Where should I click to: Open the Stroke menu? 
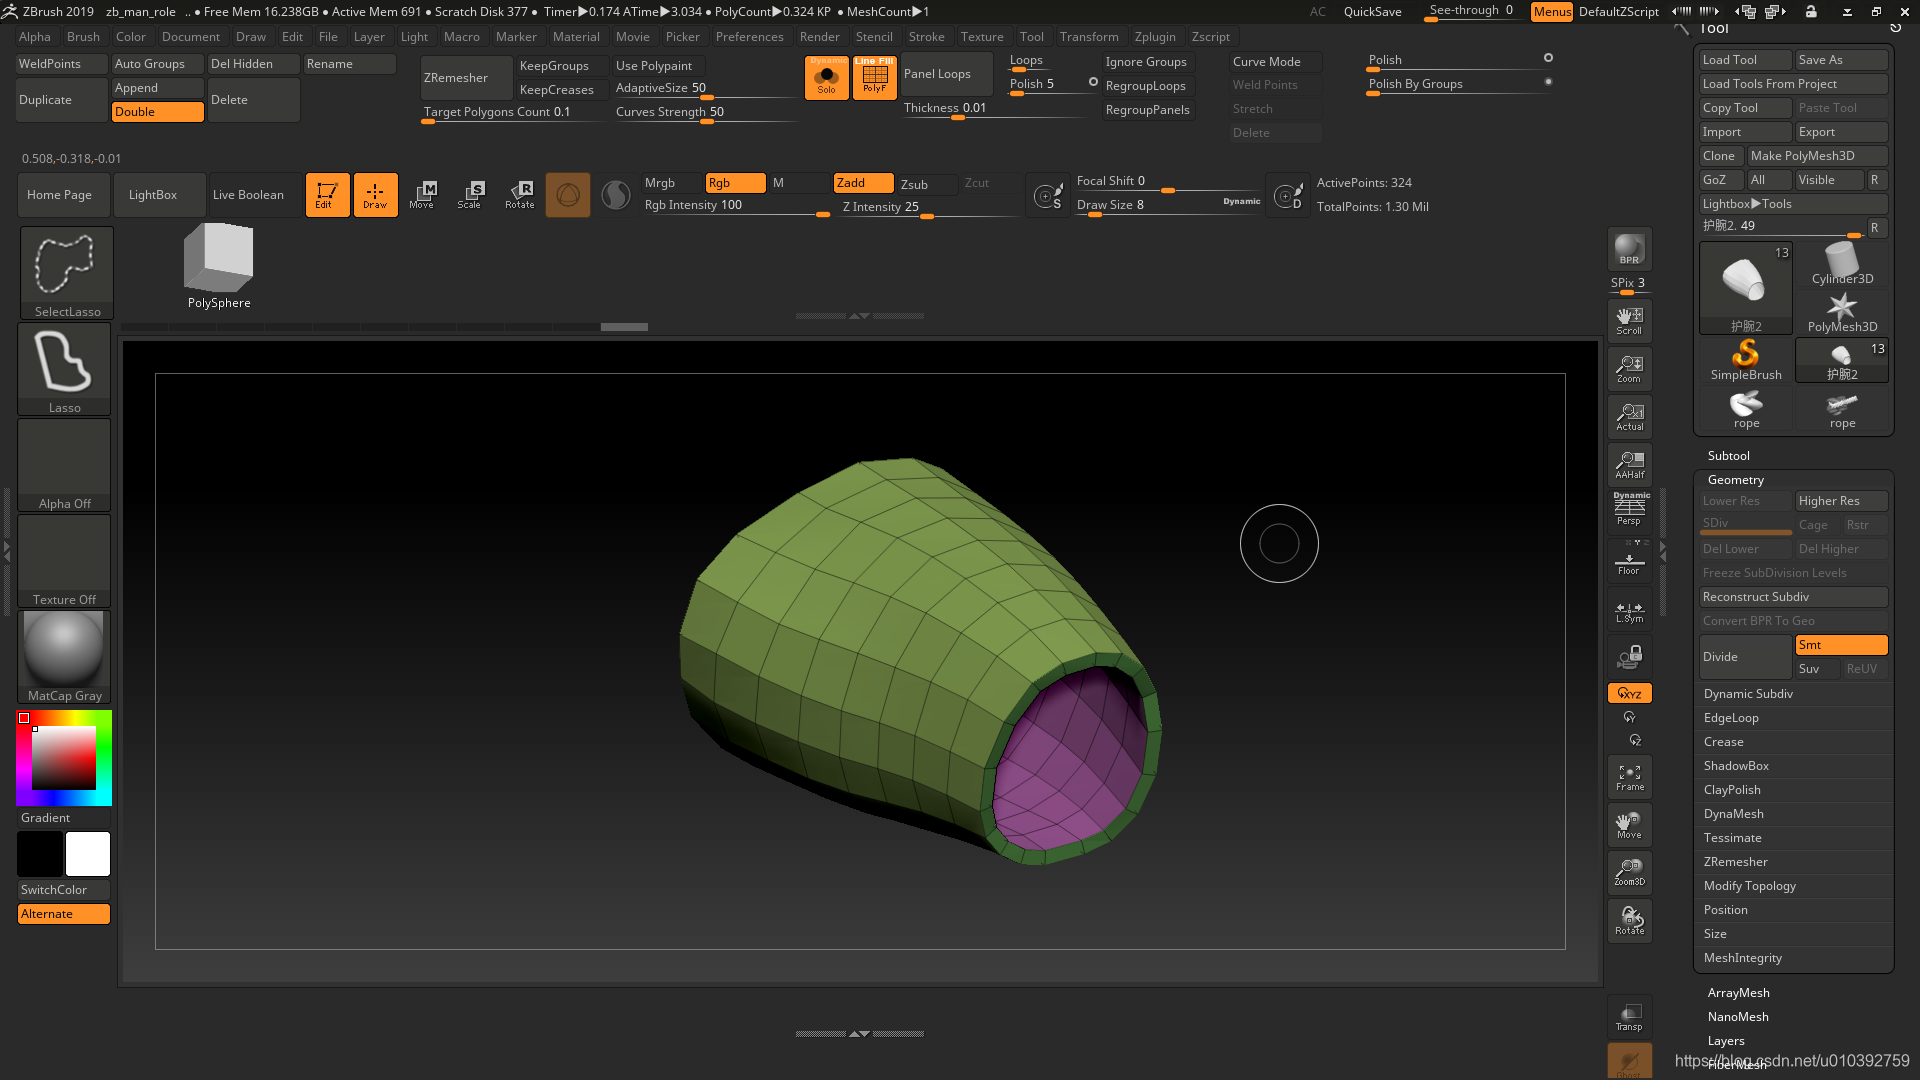[x=926, y=36]
